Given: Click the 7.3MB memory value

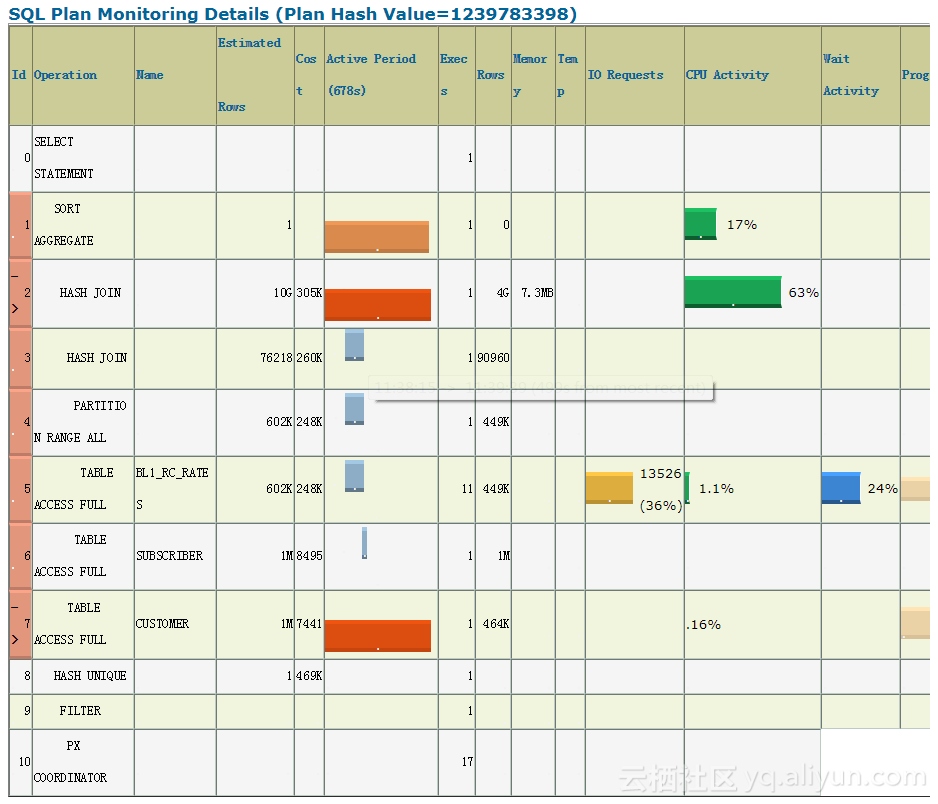Looking at the screenshot, I should click(537, 293).
